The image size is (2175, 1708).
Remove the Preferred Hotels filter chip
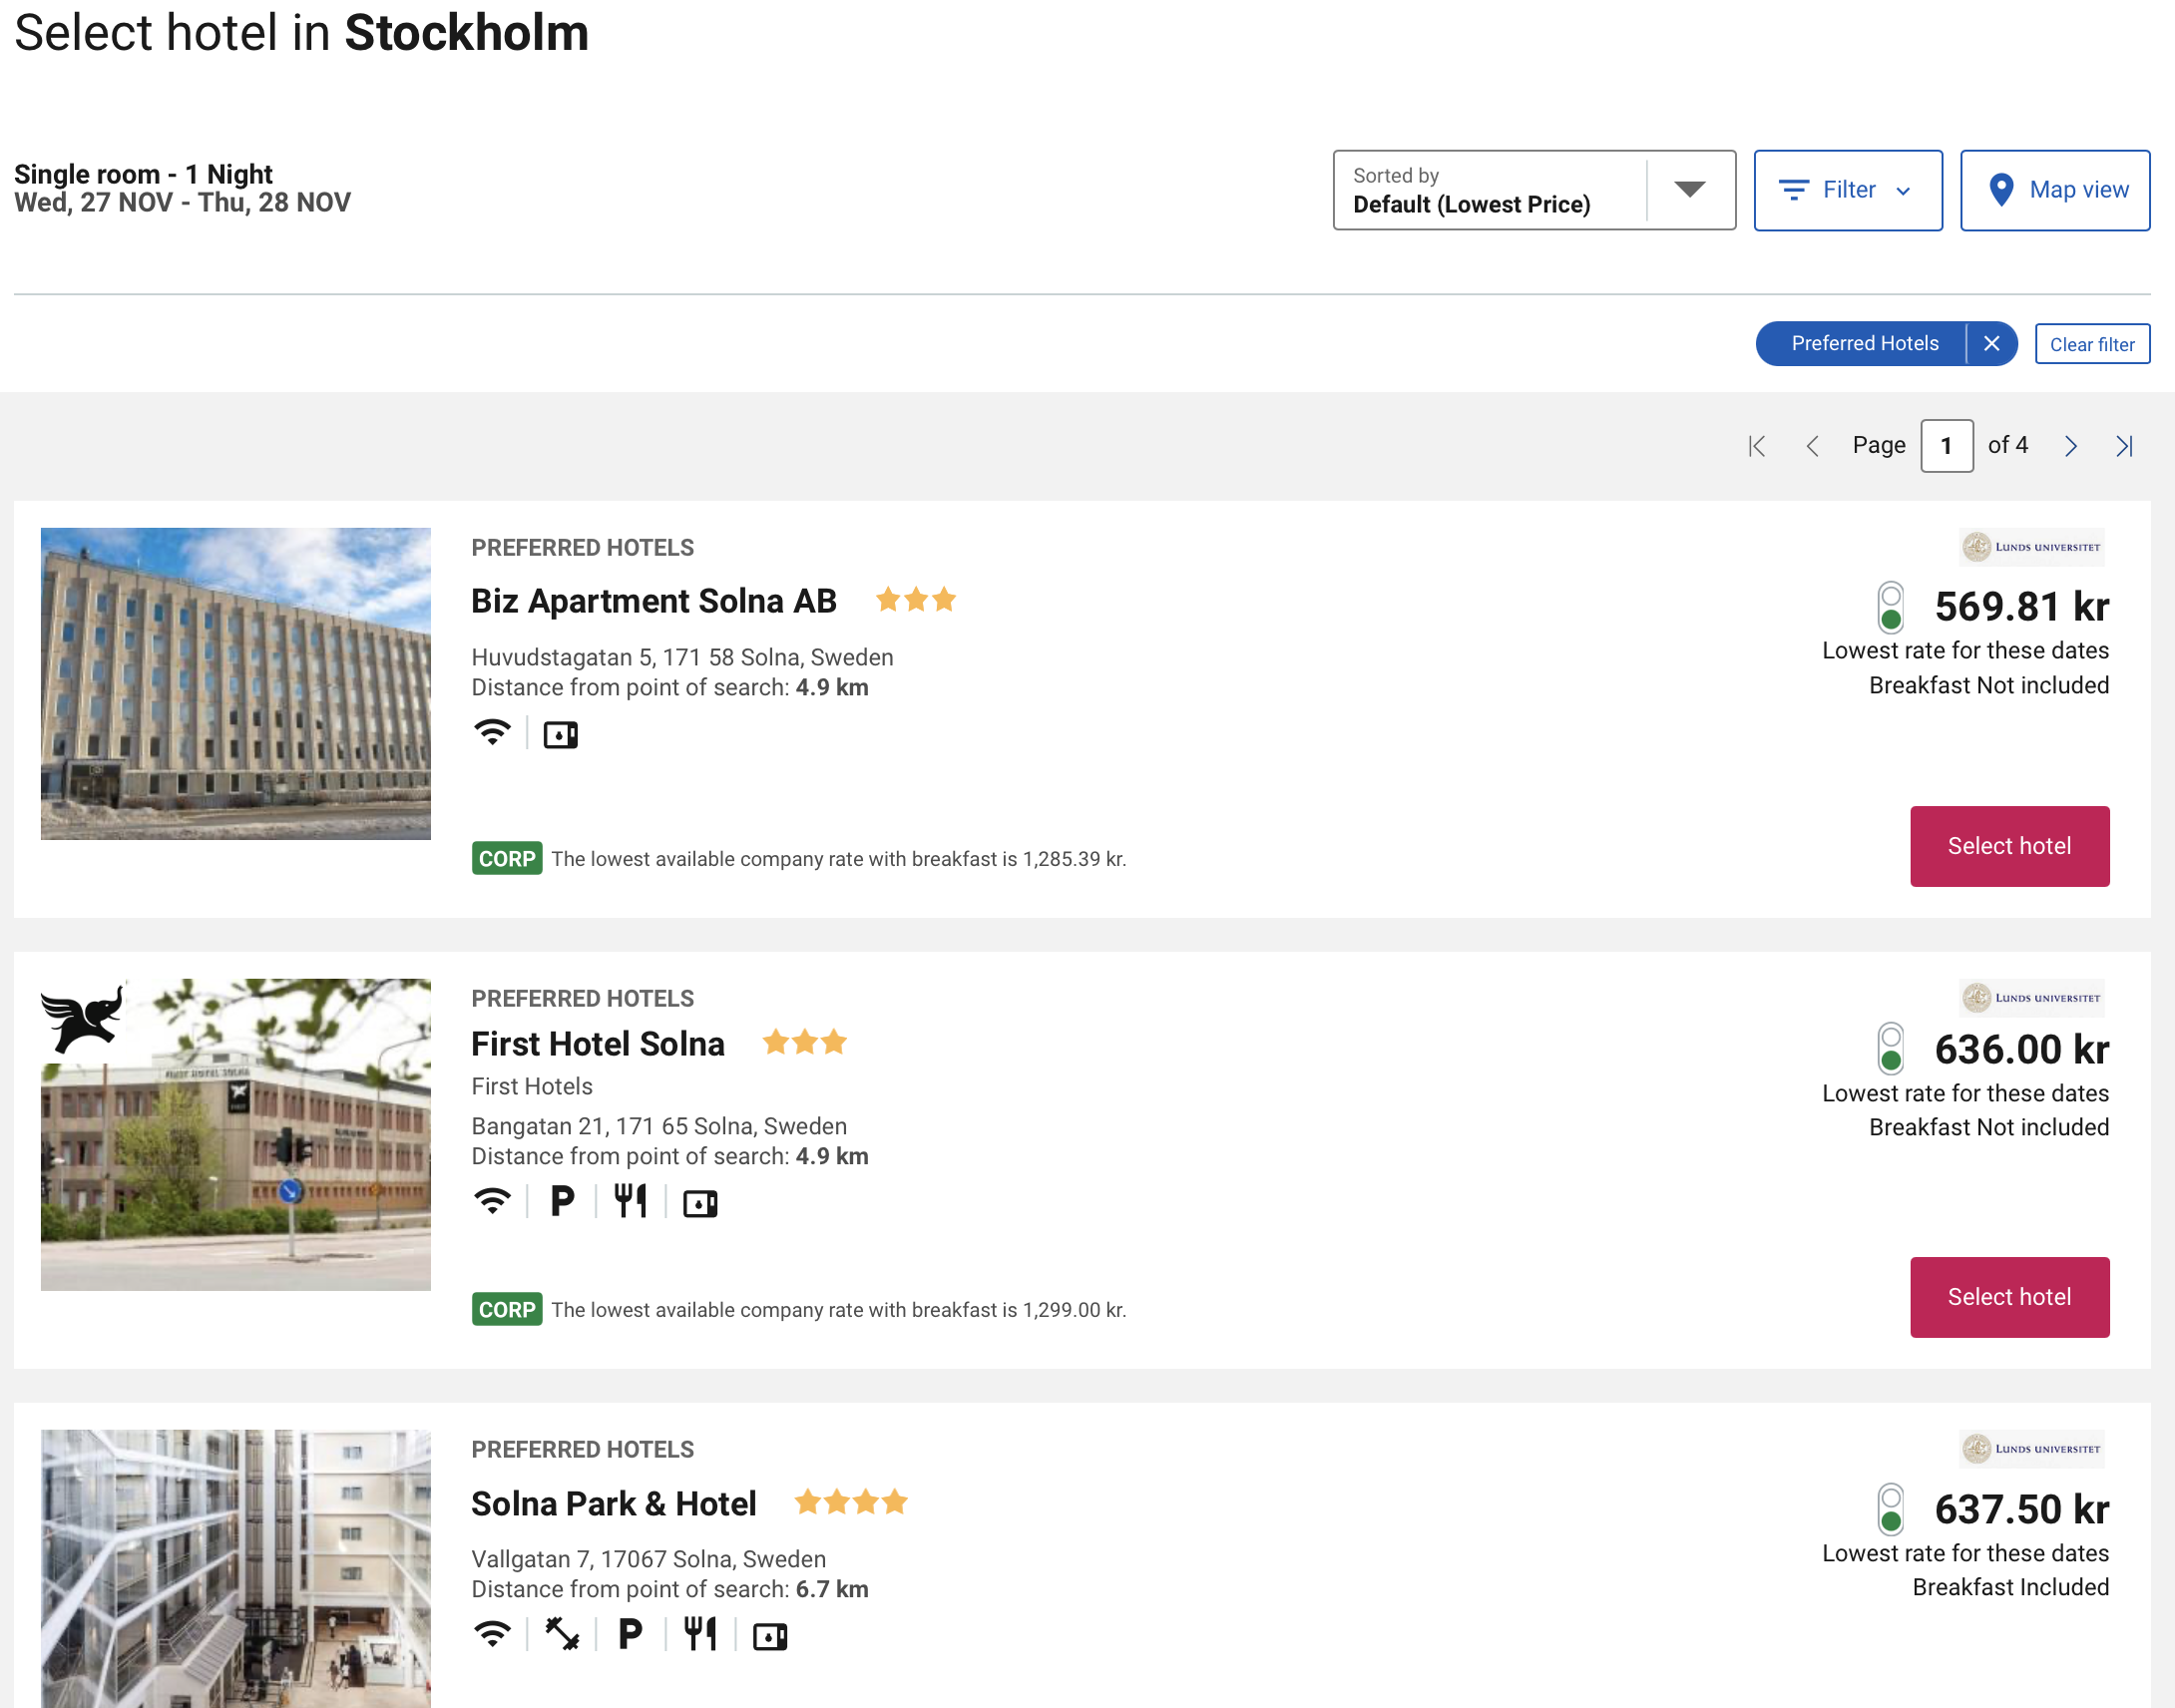pos(1991,344)
